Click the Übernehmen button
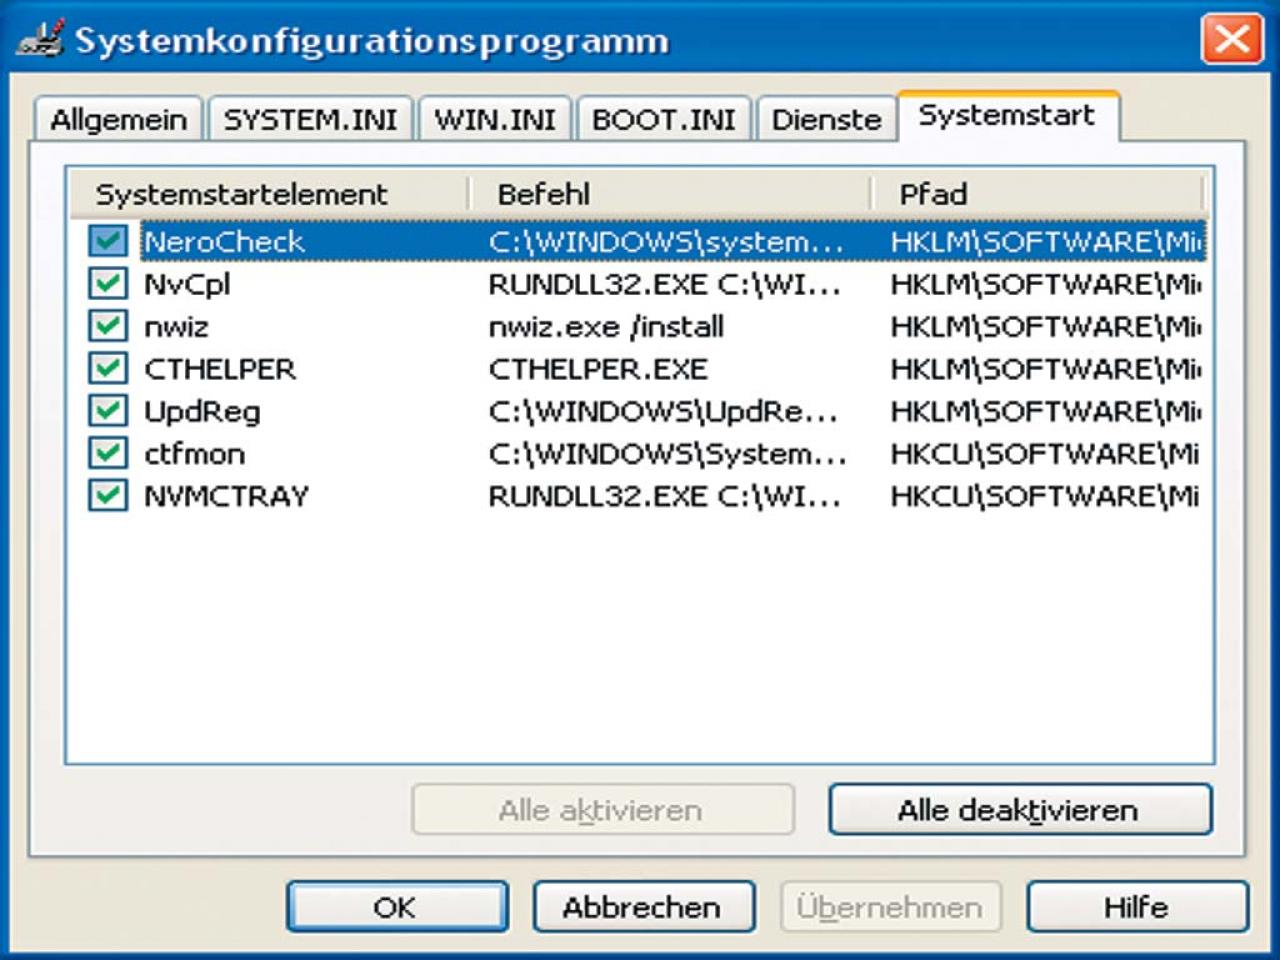Screen dimensions: 1280x960 pyautogui.click(x=890, y=907)
